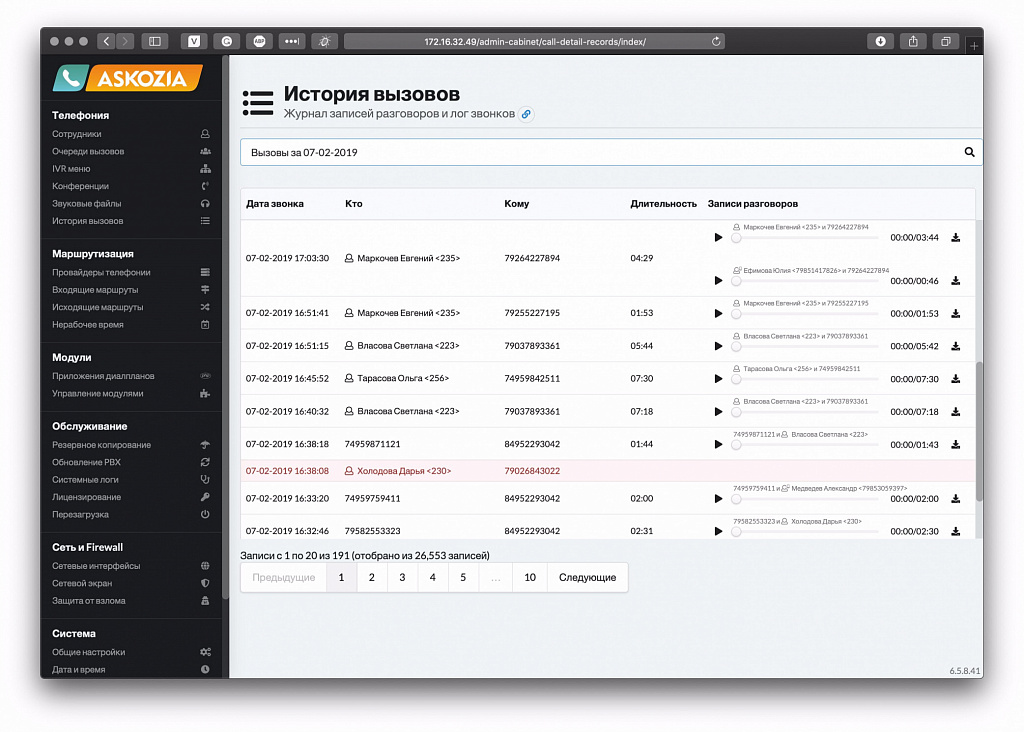The width and height of the screenshot is (1024, 732).
Task: Toggle the browser sidebar button
Action: pyautogui.click(x=155, y=41)
